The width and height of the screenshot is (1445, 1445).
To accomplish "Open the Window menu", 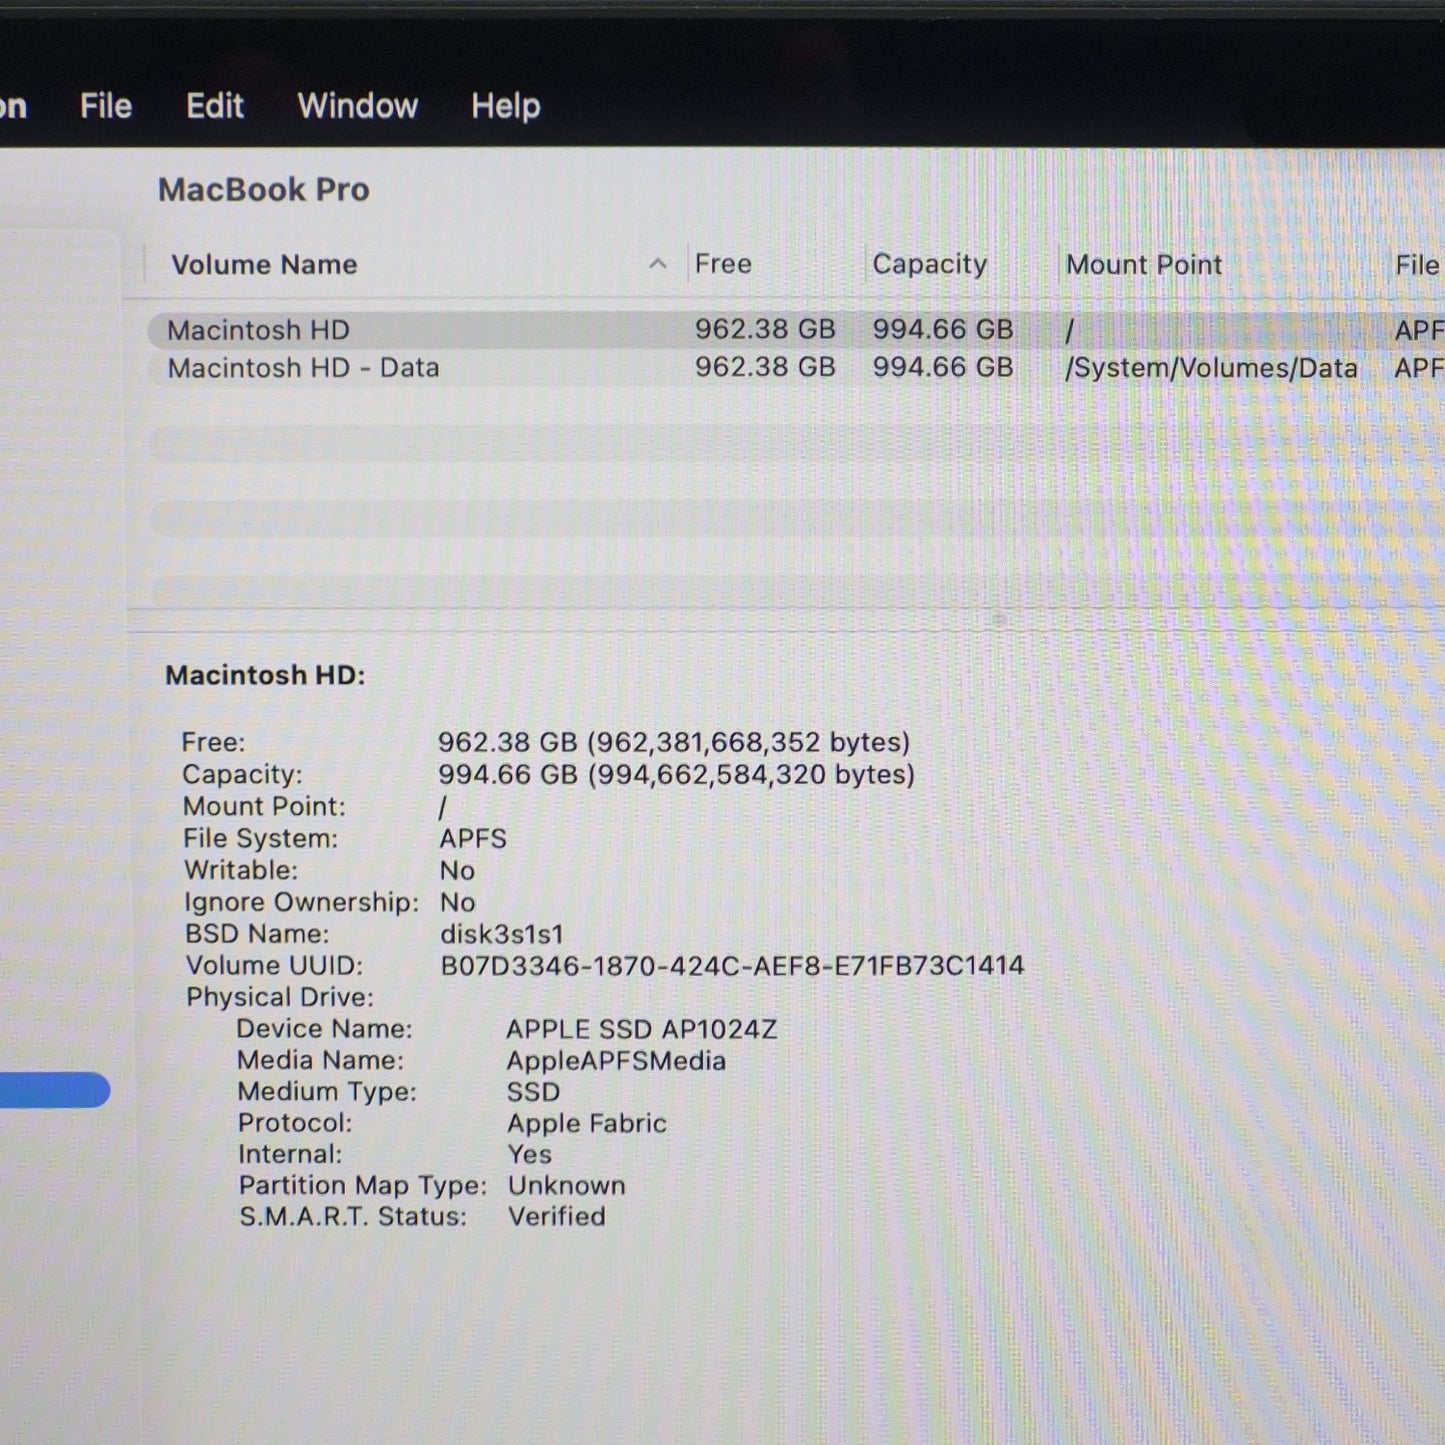I will [x=357, y=105].
